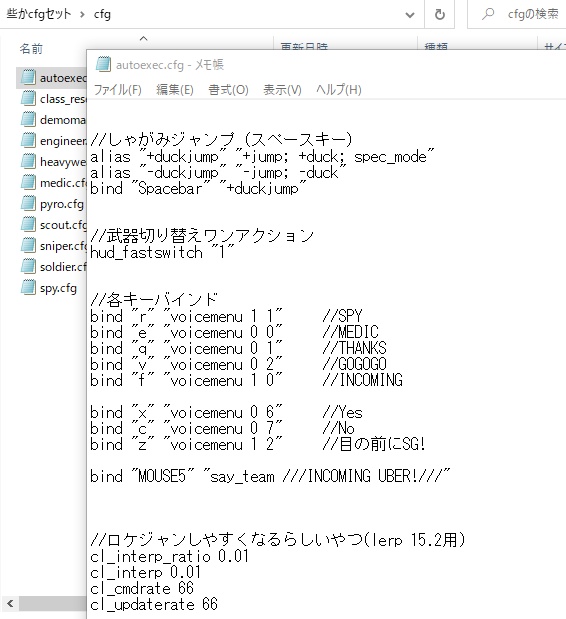Image resolution: width=566 pixels, height=619 pixels.
Task: Open the 編集(E) menu in Notepad
Action: (x=175, y=90)
